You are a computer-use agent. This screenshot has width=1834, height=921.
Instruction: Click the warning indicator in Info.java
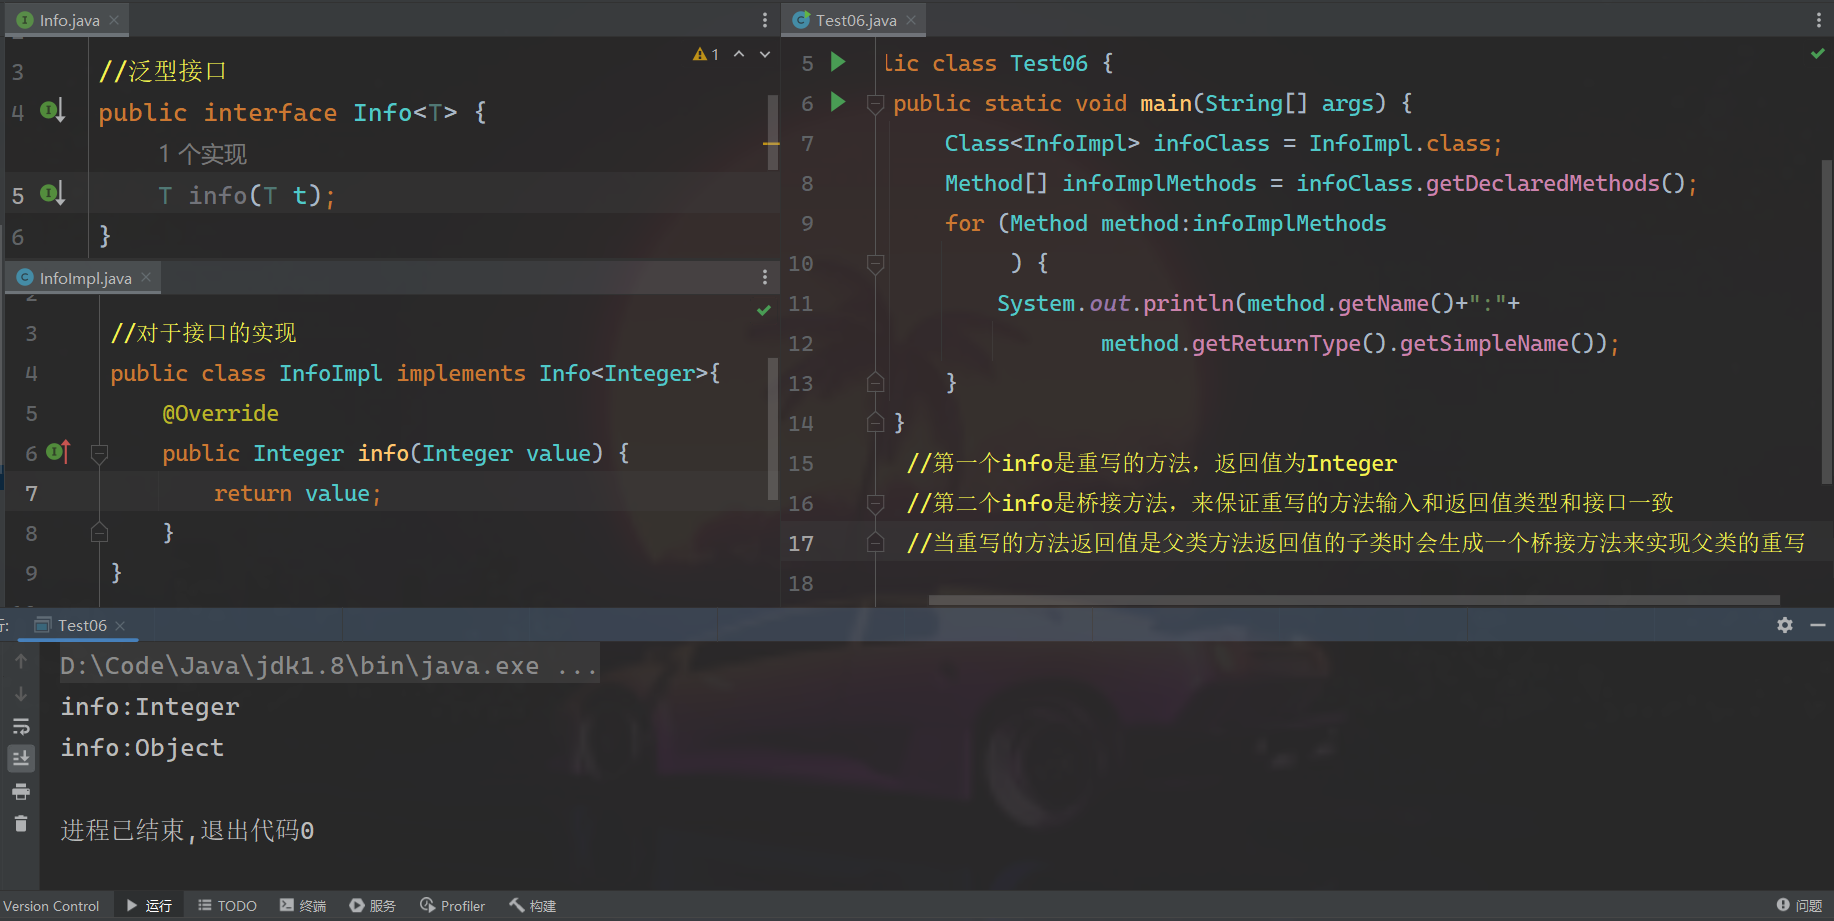click(706, 54)
